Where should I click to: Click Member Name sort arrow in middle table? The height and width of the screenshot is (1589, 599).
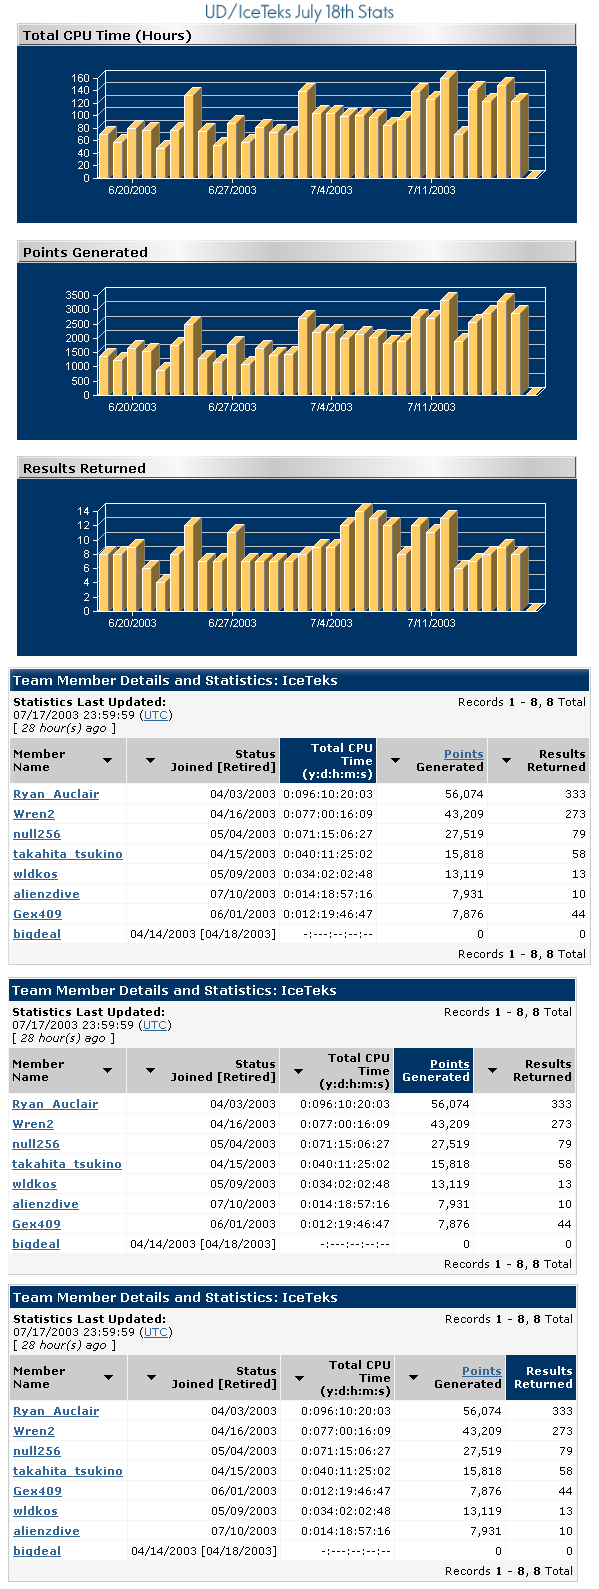(107, 1071)
